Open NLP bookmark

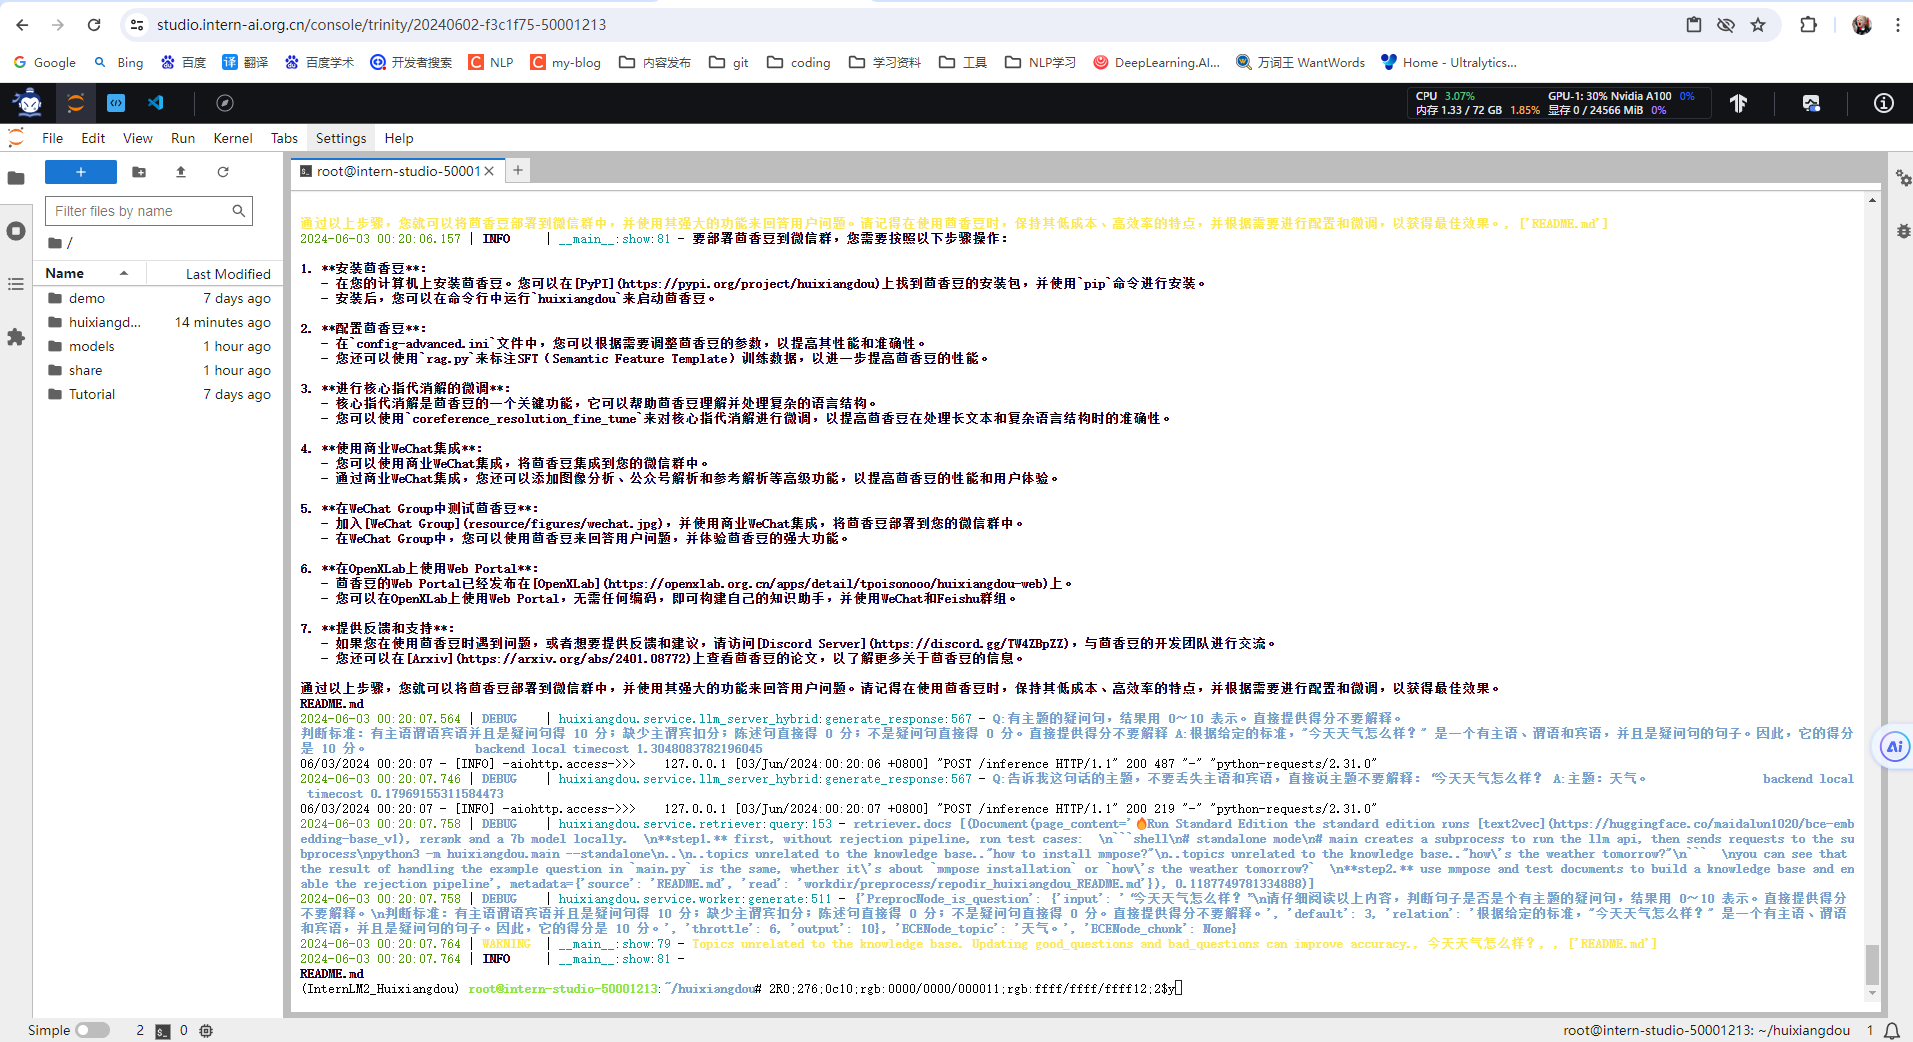tap(491, 62)
